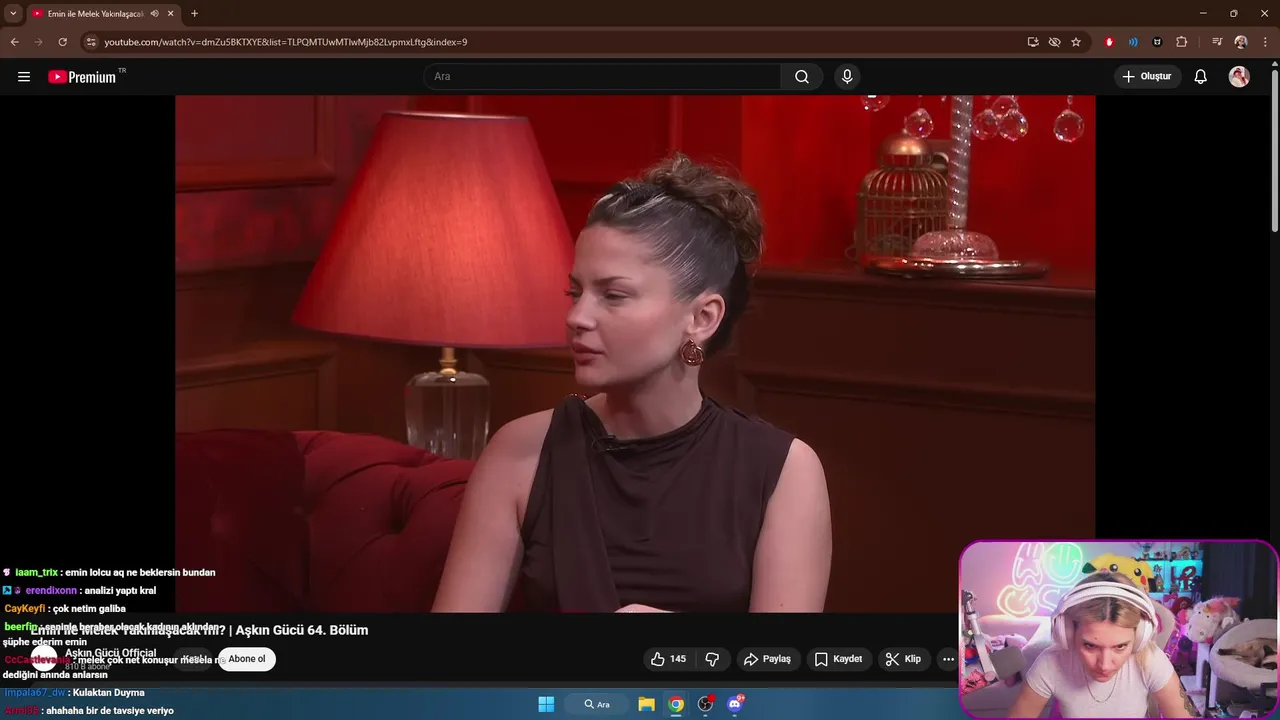Open the OBS icon in the taskbar

706,704
